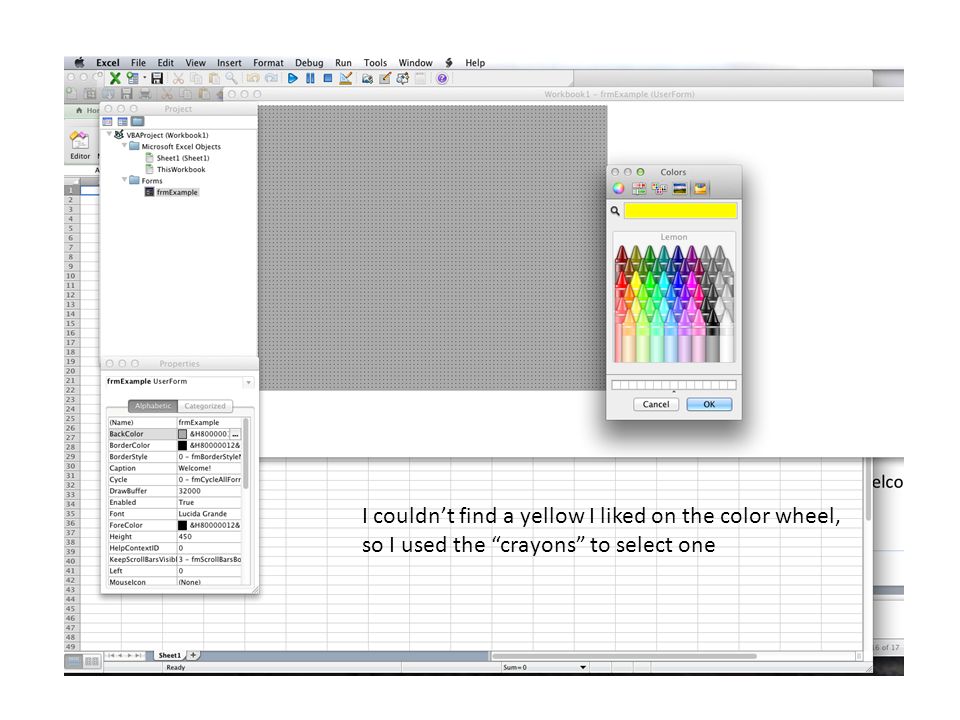Select the Font value Lucida Grande
This screenshot has height=720, width=960.
click(x=203, y=514)
